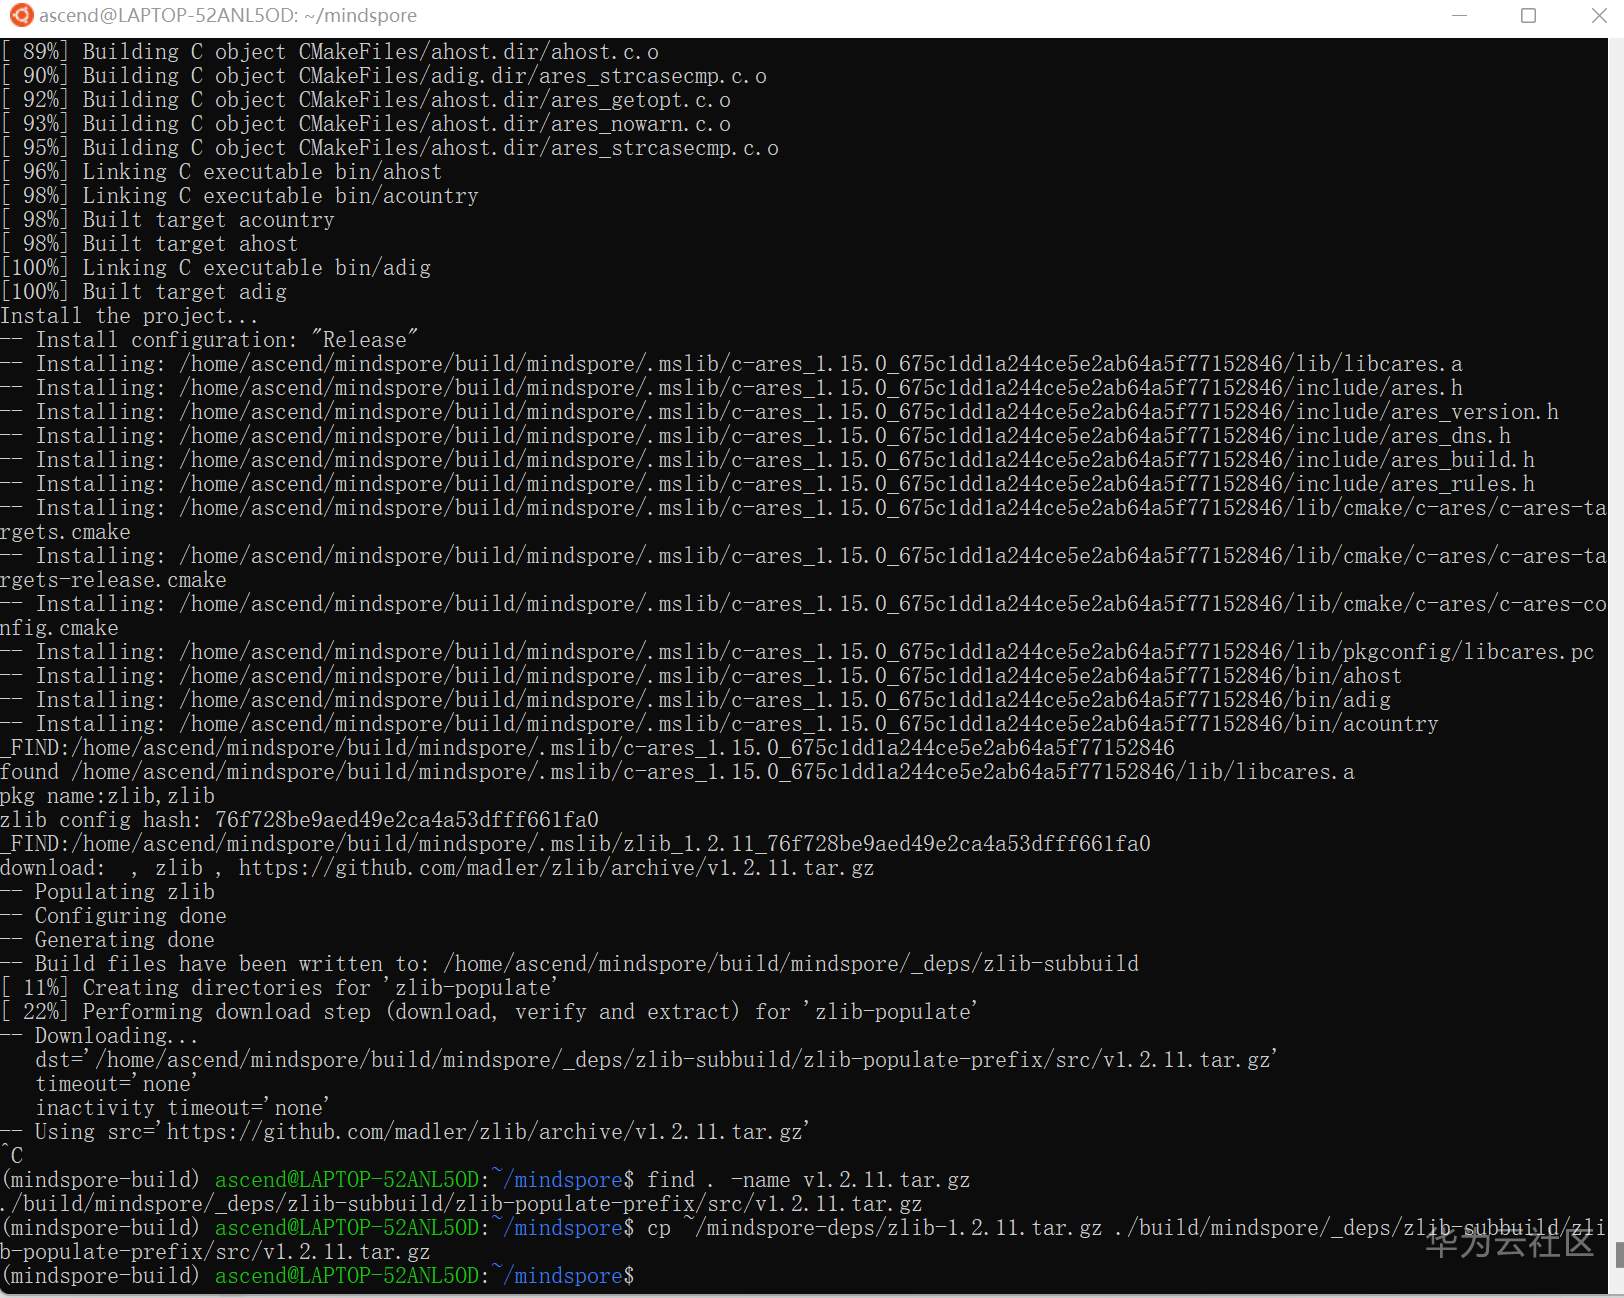The width and height of the screenshot is (1624, 1298).
Task: Click the 'pkg name:zlib,zlib' line
Action: [x=108, y=796]
